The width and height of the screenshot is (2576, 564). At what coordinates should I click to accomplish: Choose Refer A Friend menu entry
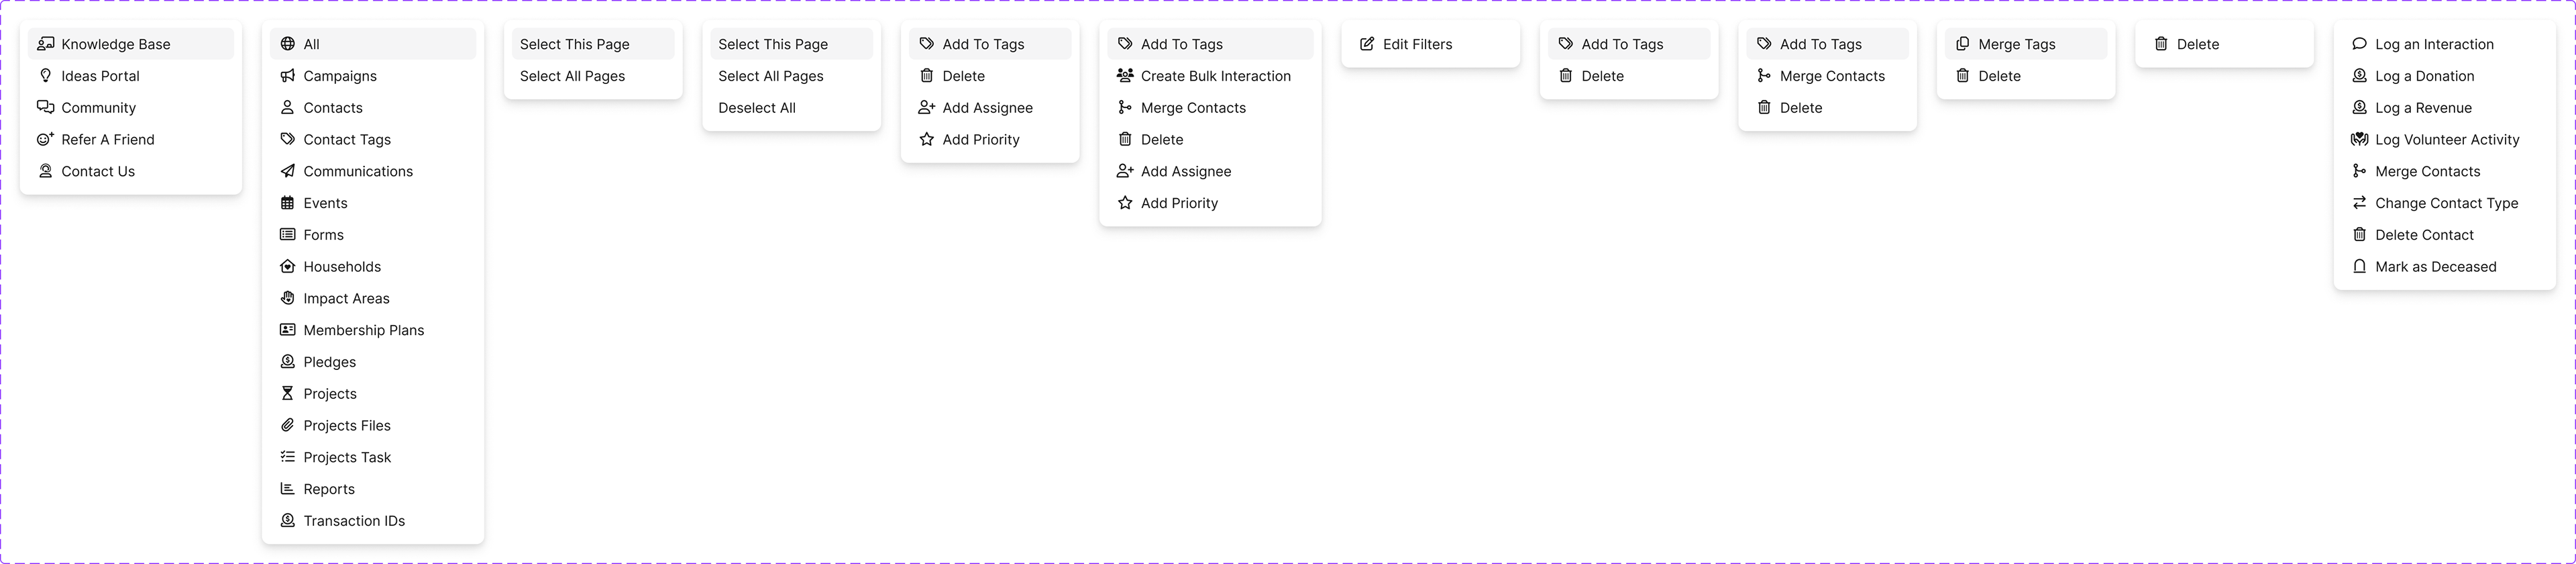(x=108, y=140)
